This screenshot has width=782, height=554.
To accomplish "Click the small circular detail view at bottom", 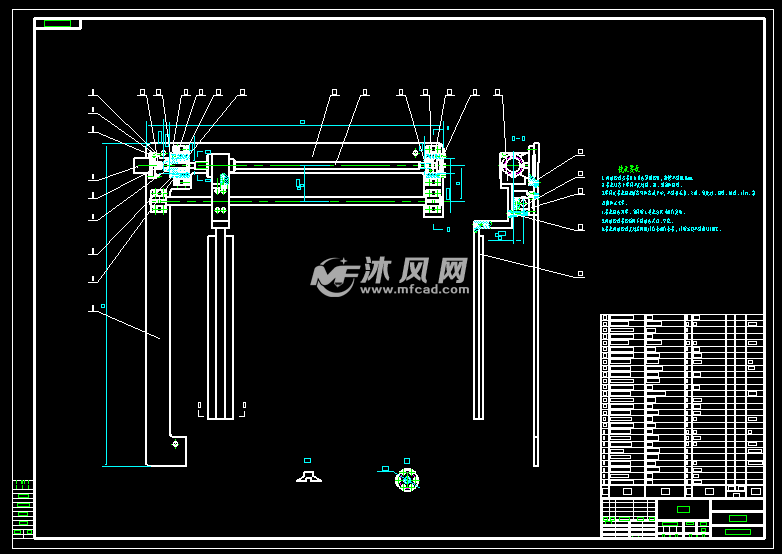I will [x=407, y=480].
